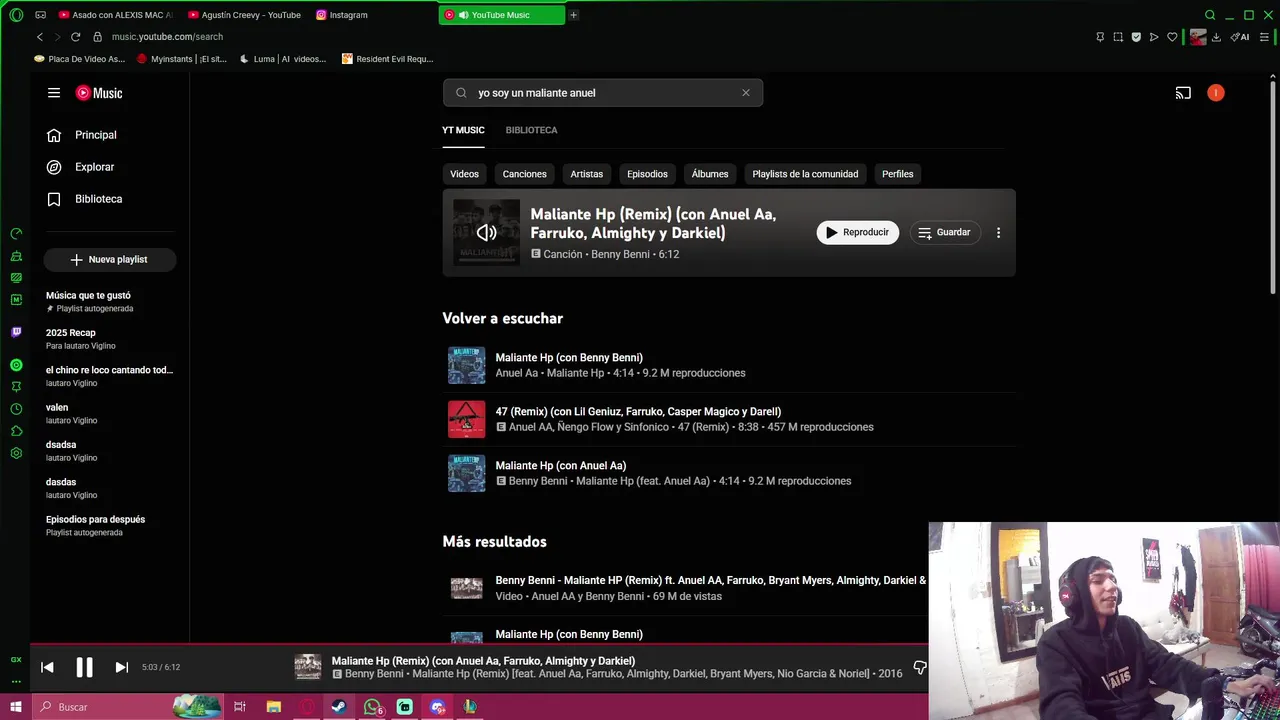Image resolution: width=1280 pixels, height=720 pixels.
Task: Click the snapshot capture icon in toolbar
Action: 1118,37
